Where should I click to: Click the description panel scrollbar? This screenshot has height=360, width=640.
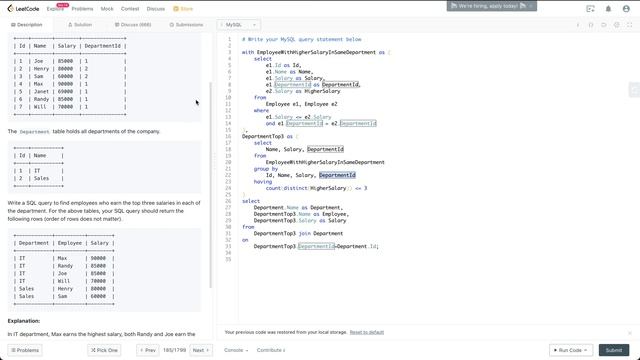pos(211,184)
